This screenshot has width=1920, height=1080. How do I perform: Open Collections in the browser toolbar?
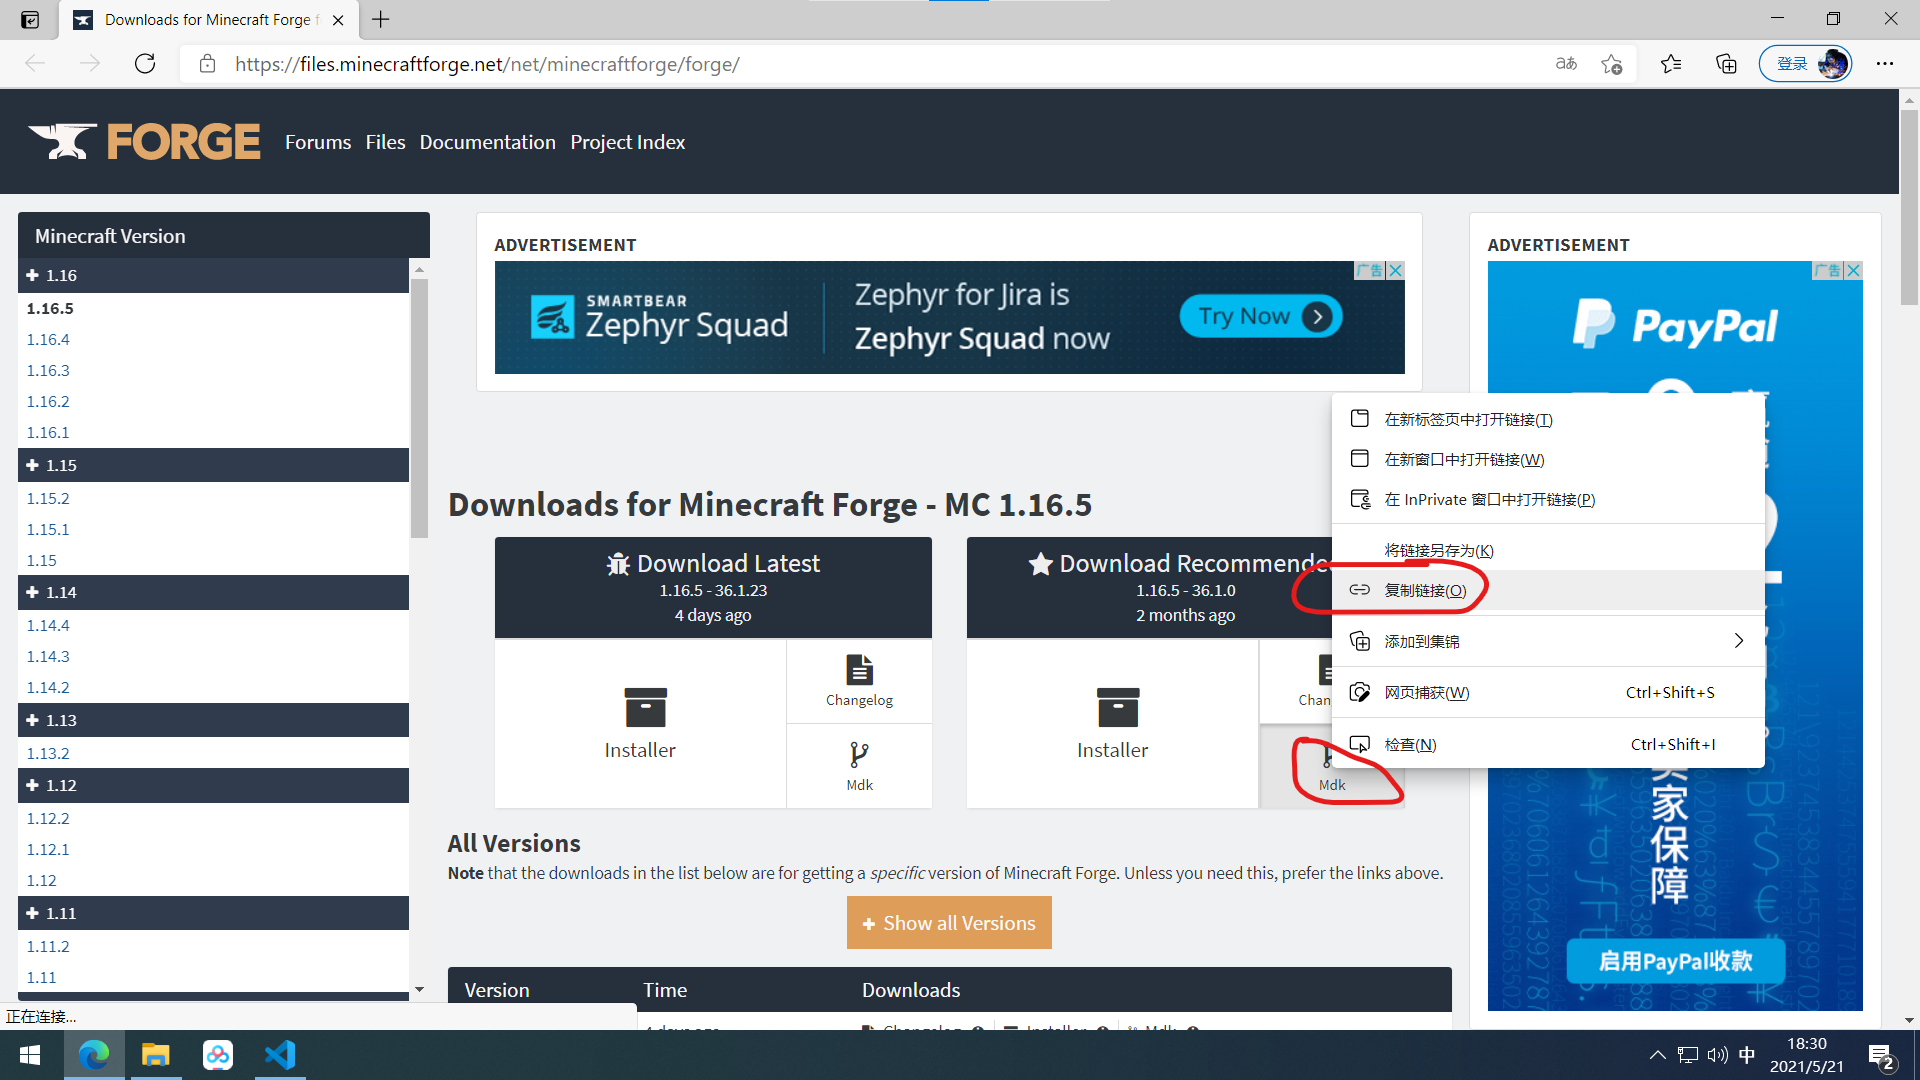(x=1726, y=63)
